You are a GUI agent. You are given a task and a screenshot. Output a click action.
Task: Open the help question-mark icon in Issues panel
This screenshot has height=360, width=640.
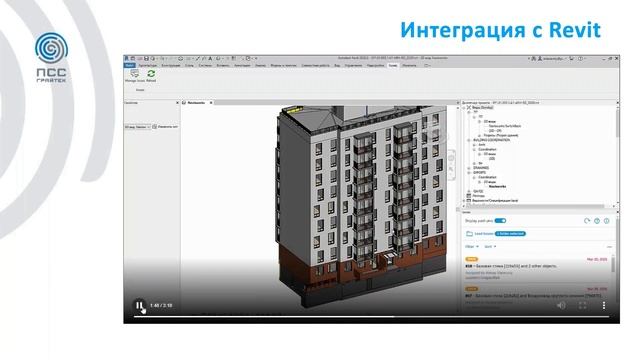point(597,221)
